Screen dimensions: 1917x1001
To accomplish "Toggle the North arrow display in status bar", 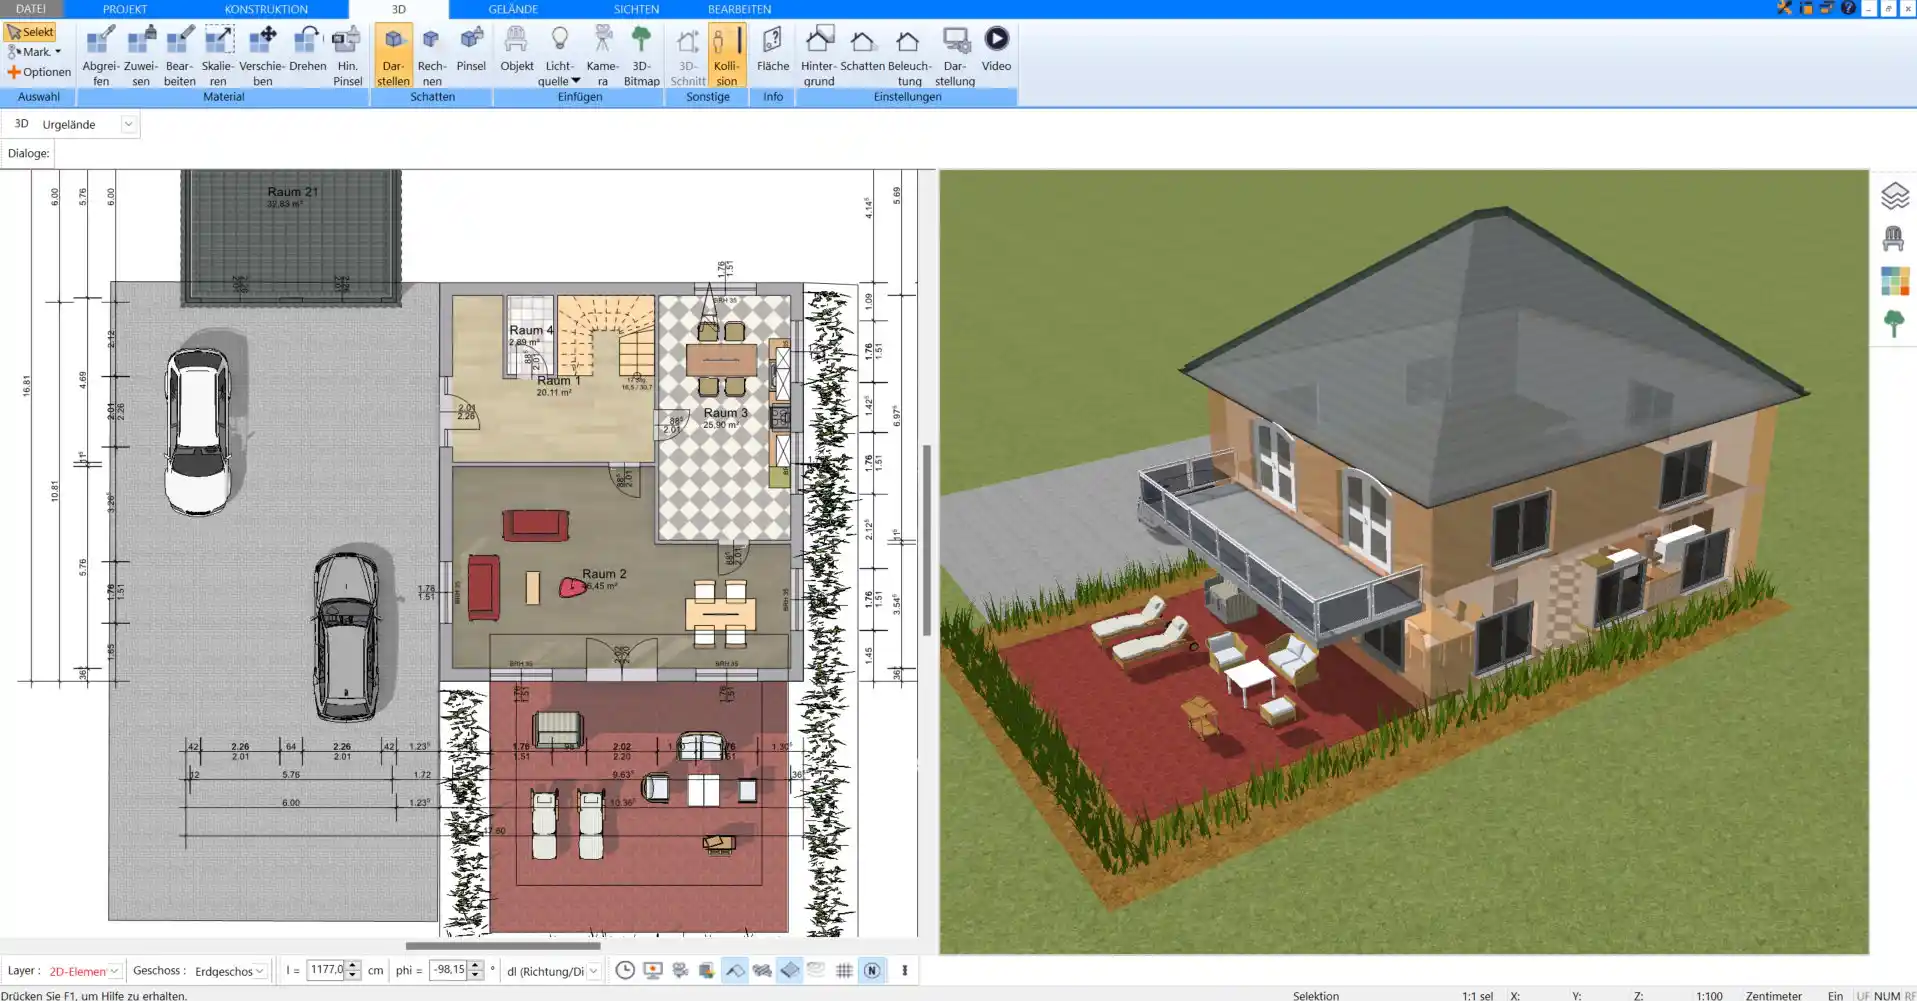I will [x=872, y=970].
